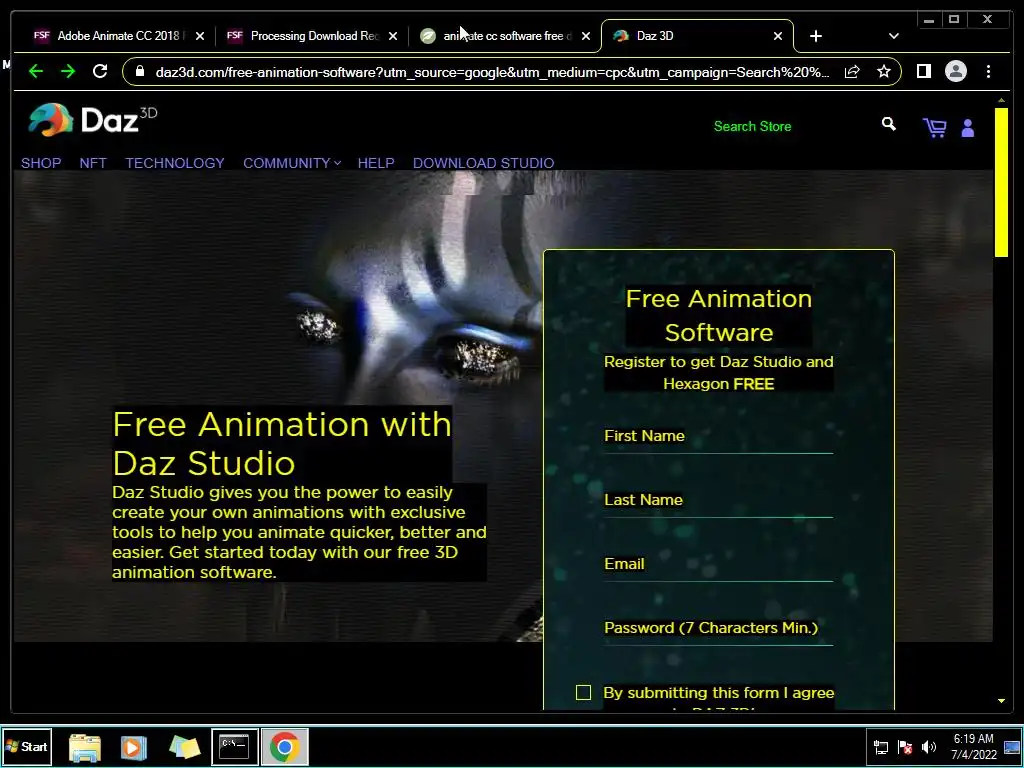
Task: Open the shopping cart
Action: coord(934,127)
